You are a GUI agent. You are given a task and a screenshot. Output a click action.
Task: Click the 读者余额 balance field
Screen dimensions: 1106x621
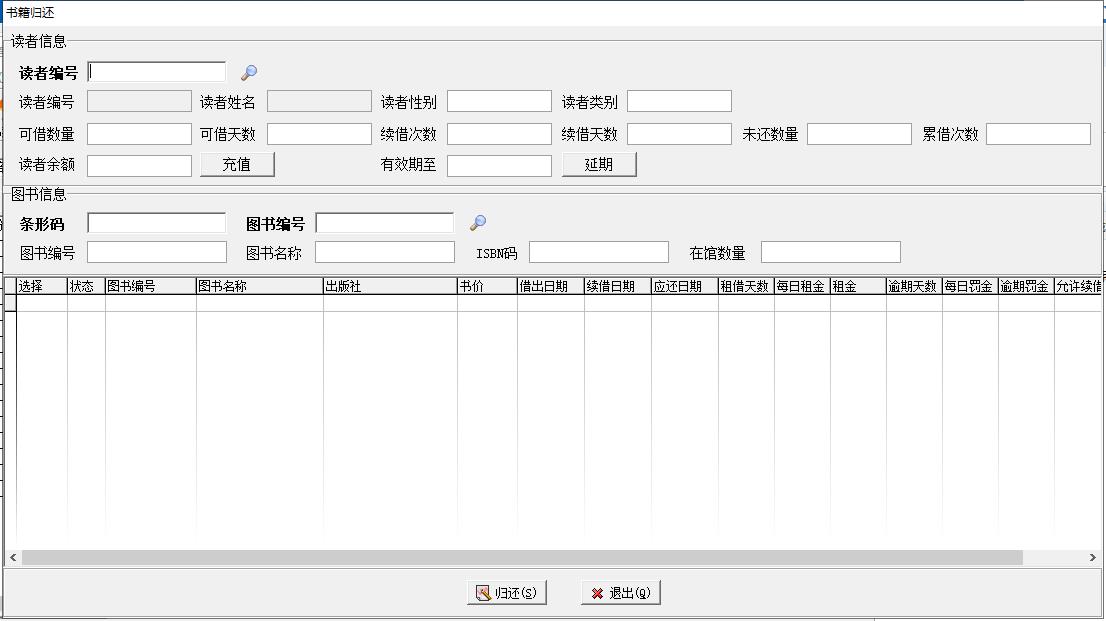[139, 166]
